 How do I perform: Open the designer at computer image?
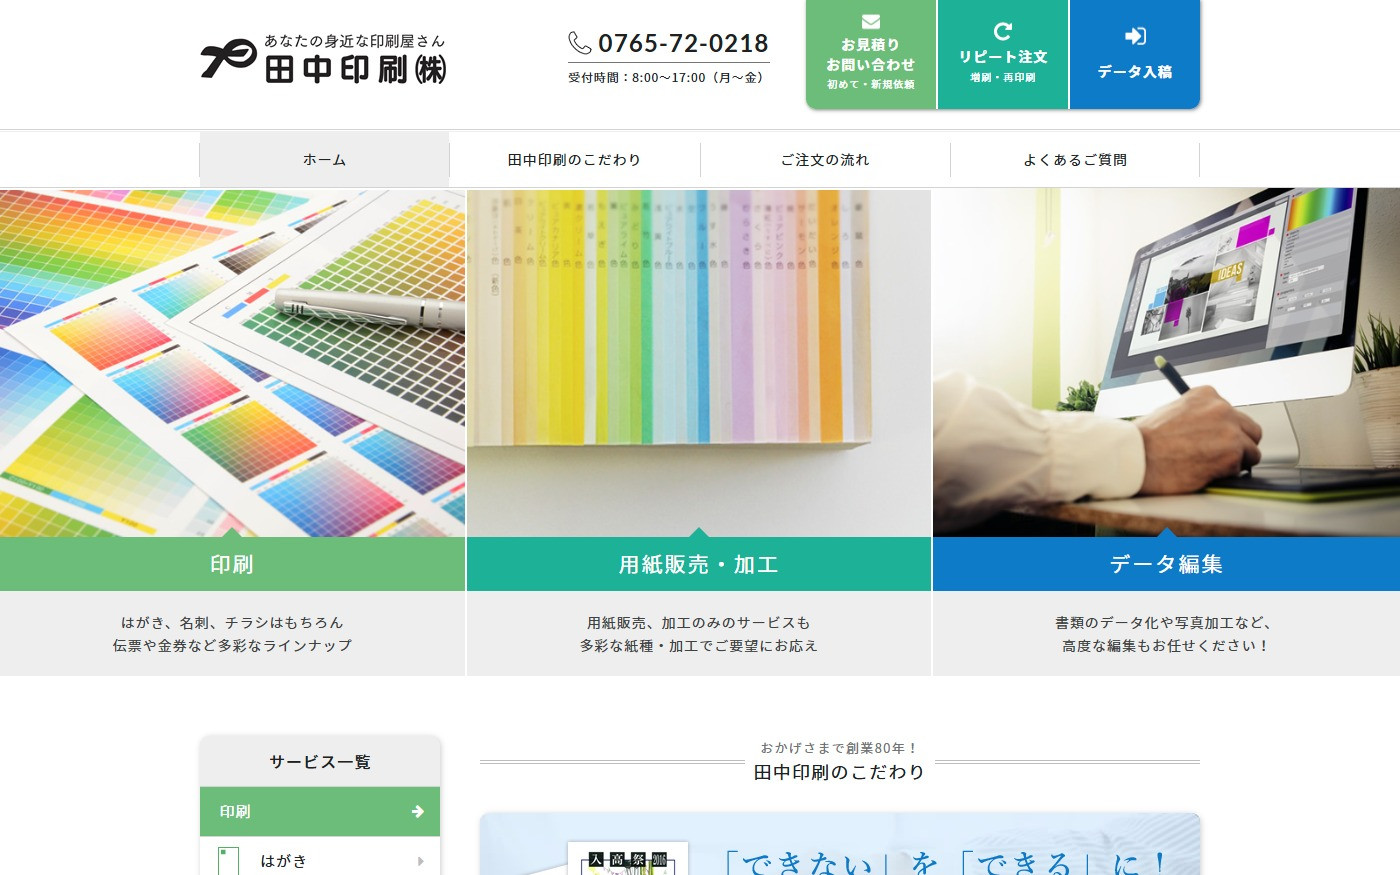click(1166, 362)
